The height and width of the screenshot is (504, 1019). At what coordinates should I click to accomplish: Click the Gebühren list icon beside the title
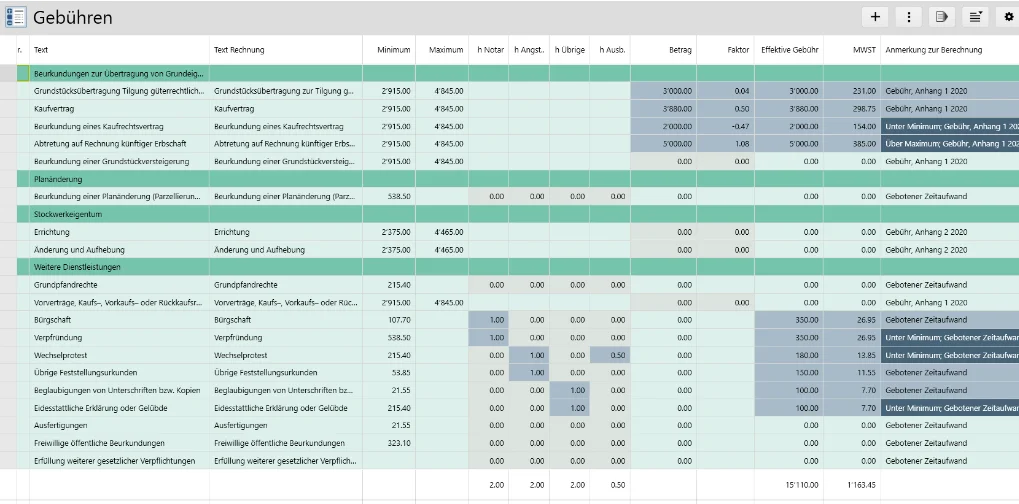click(16, 18)
